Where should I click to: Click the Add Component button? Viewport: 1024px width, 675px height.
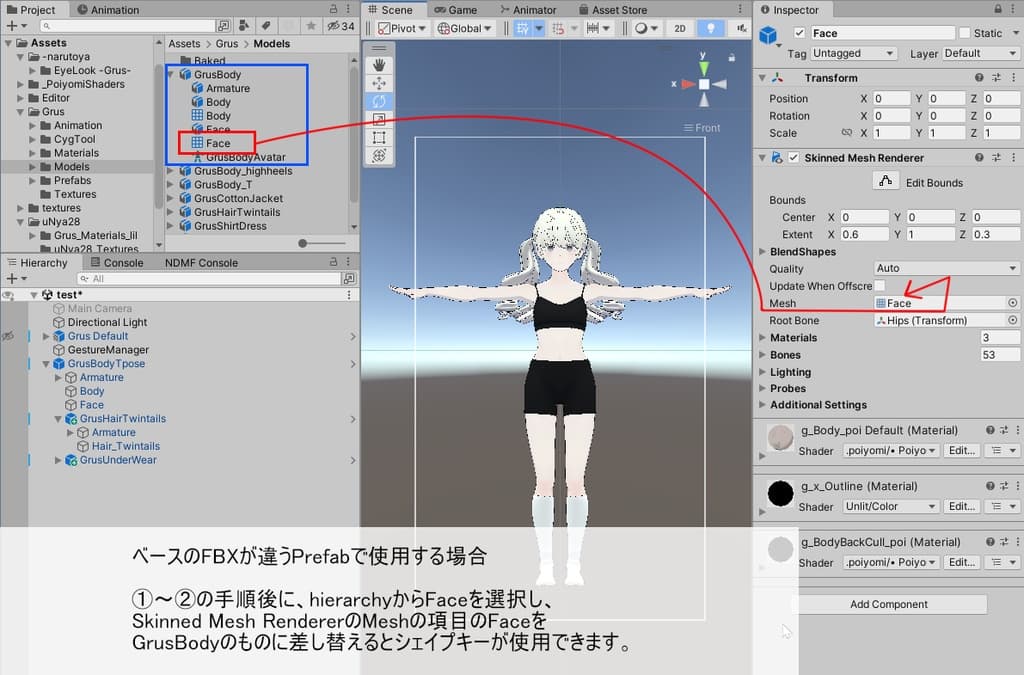pyautogui.click(x=889, y=604)
